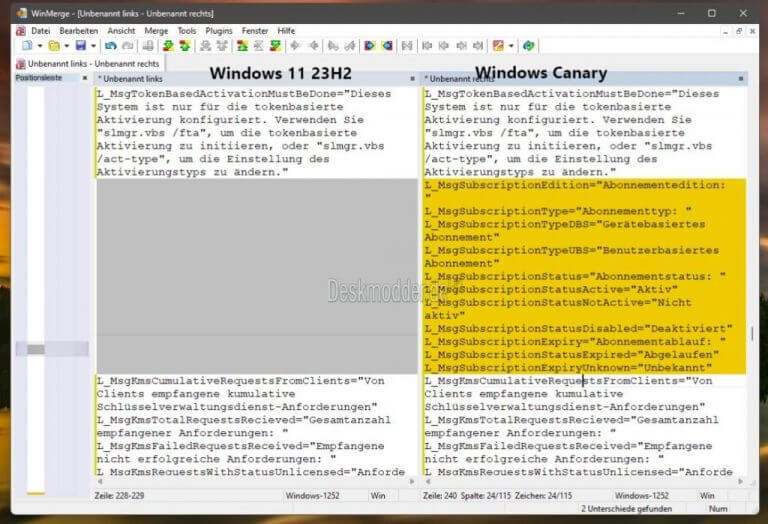Click the Refresh icon at toolbar end

(529, 46)
